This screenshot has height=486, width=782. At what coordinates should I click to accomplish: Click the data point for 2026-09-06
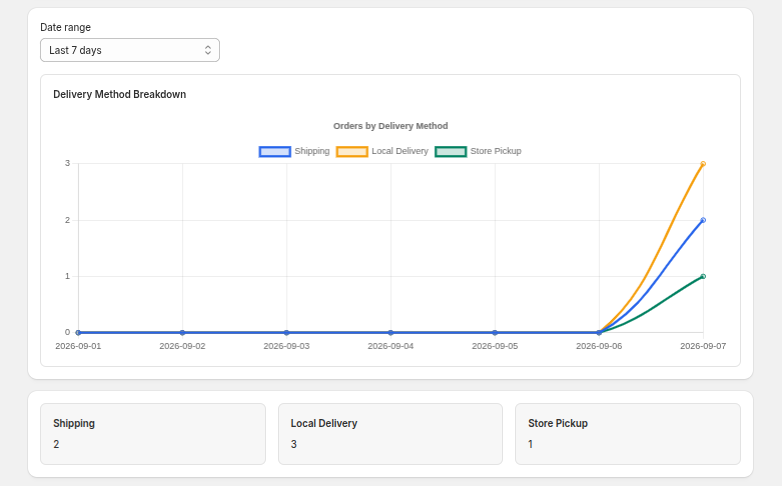599,332
